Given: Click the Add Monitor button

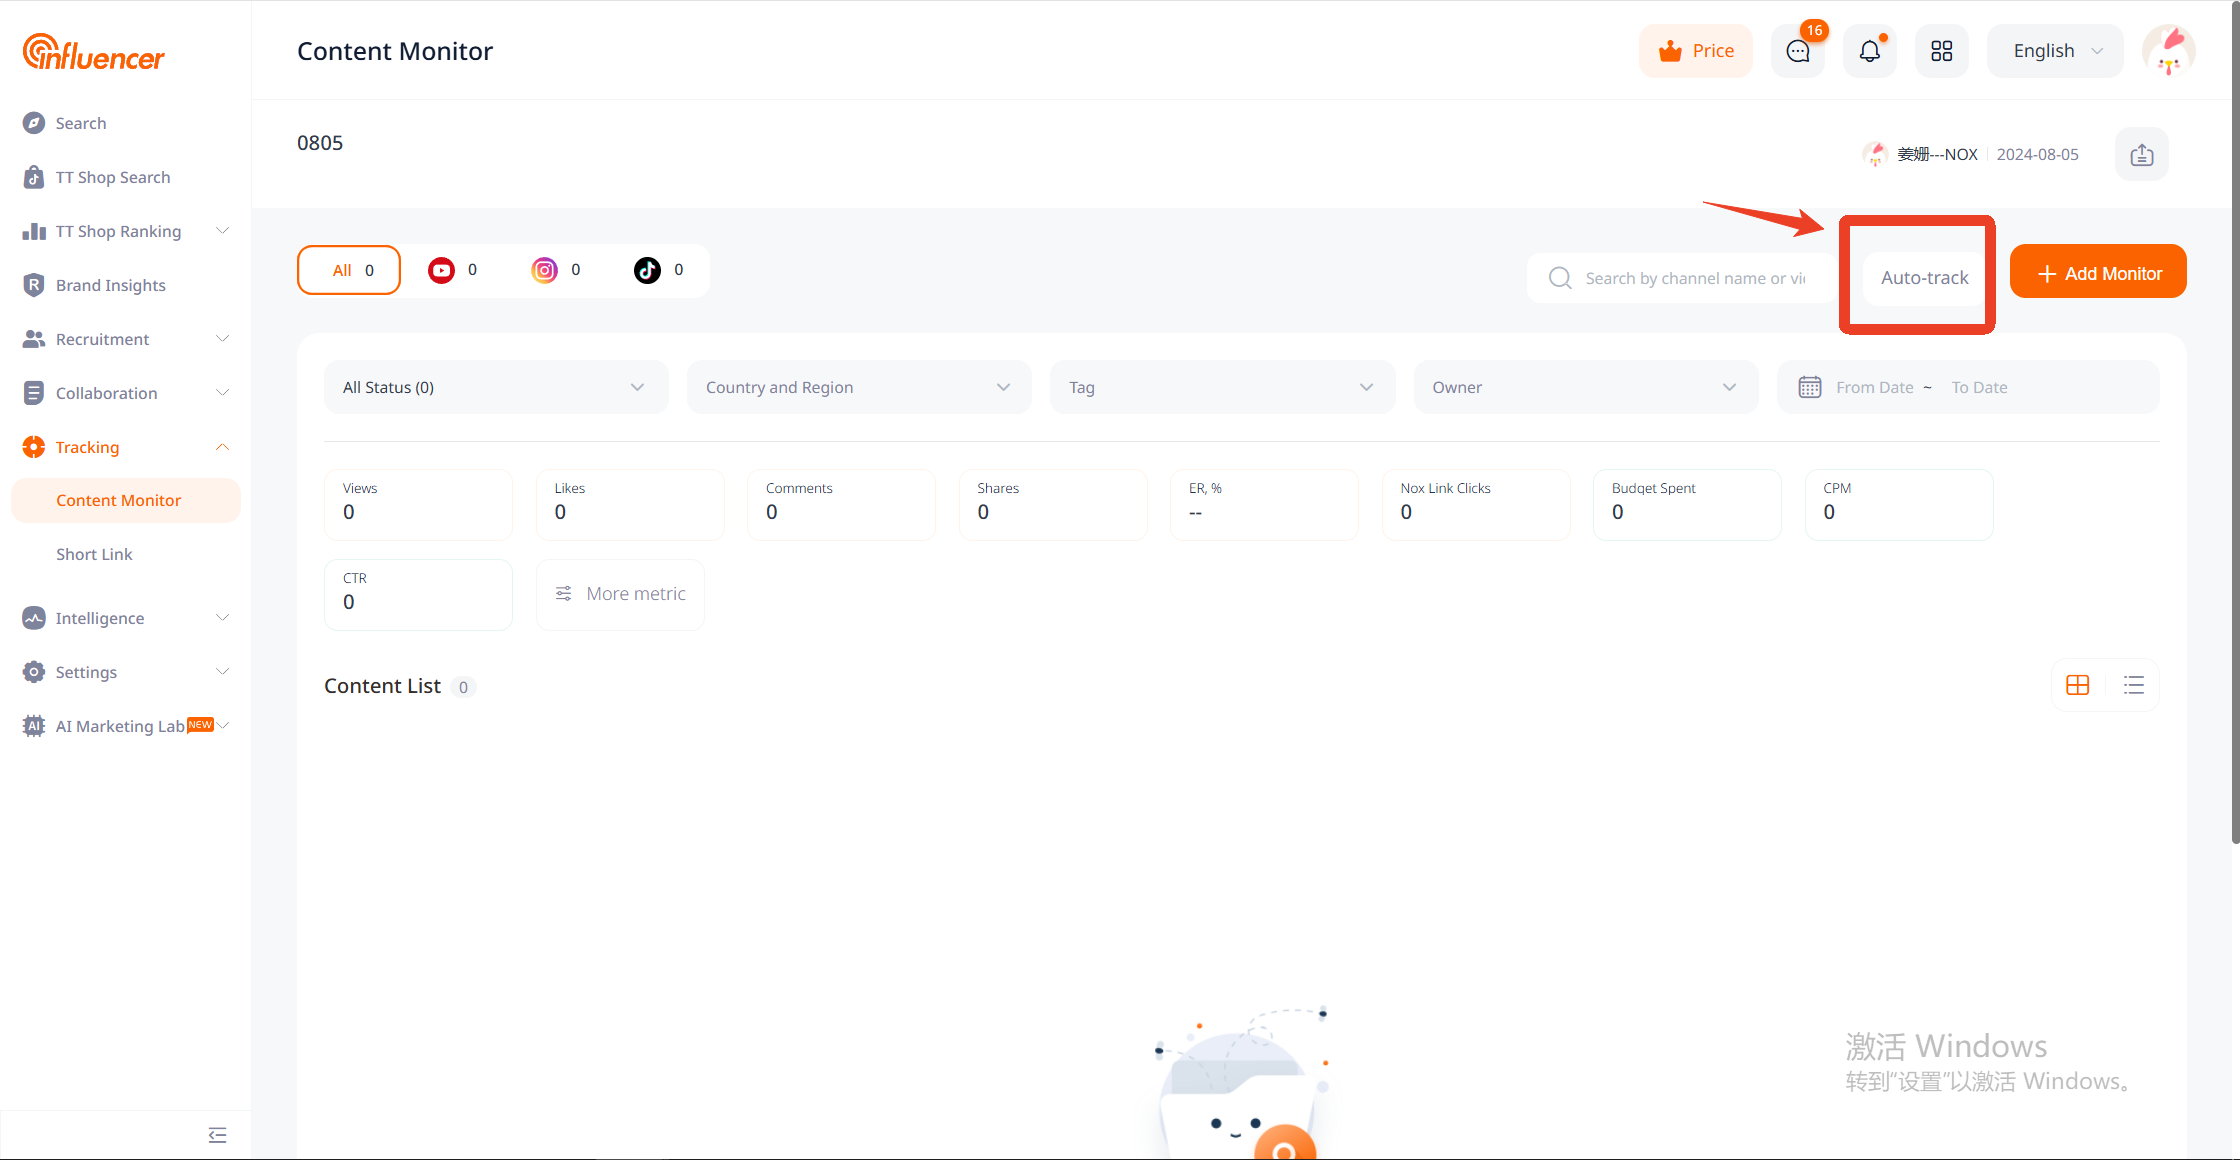Looking at the screenshot, I should point(2097,273).
